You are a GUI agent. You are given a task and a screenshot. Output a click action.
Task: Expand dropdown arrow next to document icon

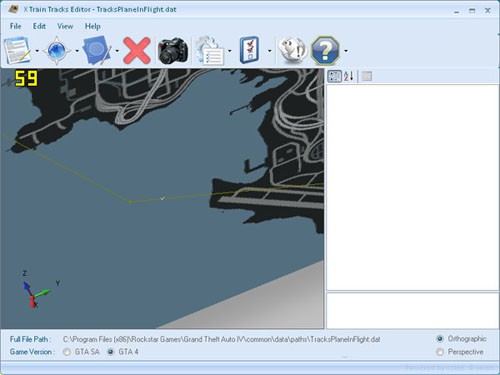pos(37,51)
